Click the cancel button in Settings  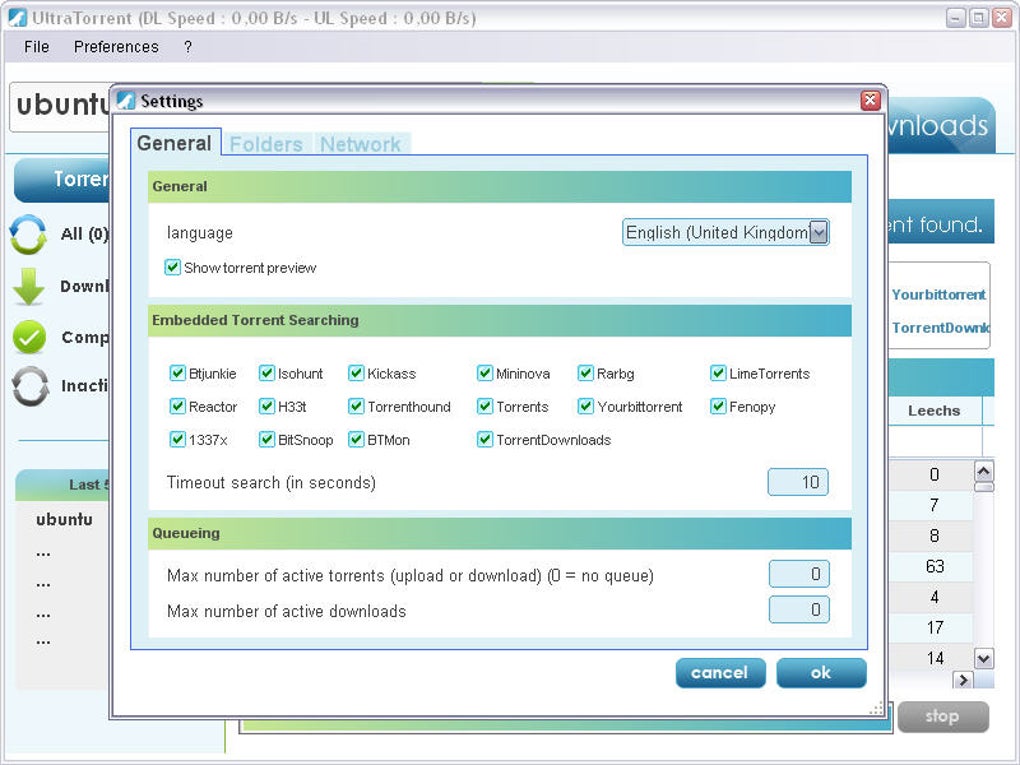(720, 673)
